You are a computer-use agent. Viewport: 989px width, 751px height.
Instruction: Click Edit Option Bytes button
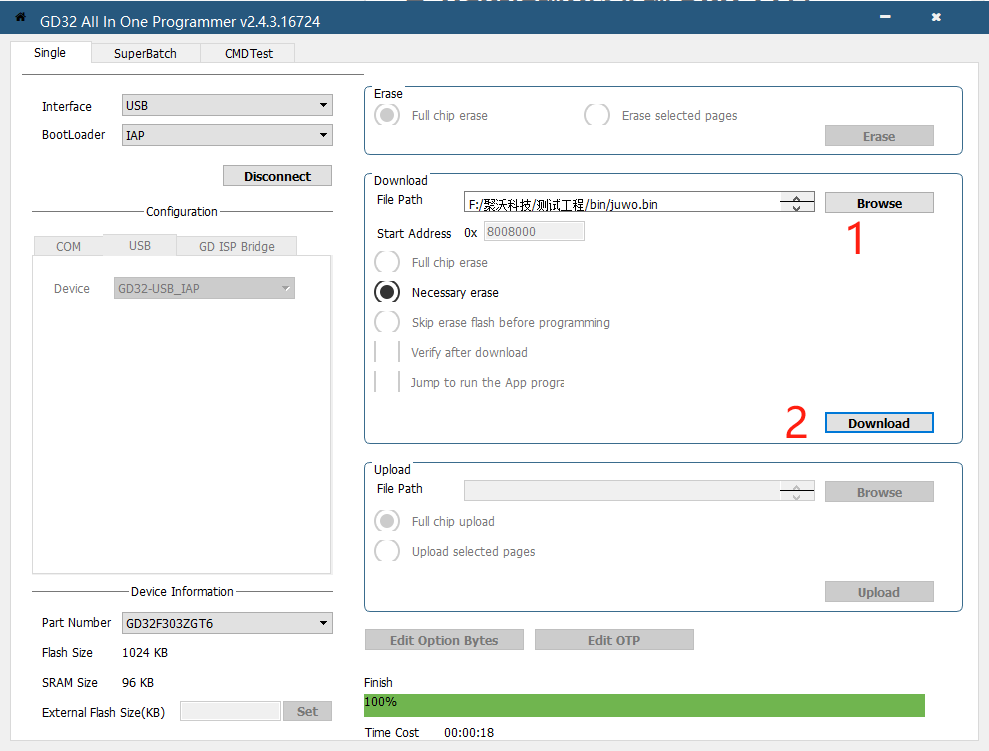click(444, 640)
